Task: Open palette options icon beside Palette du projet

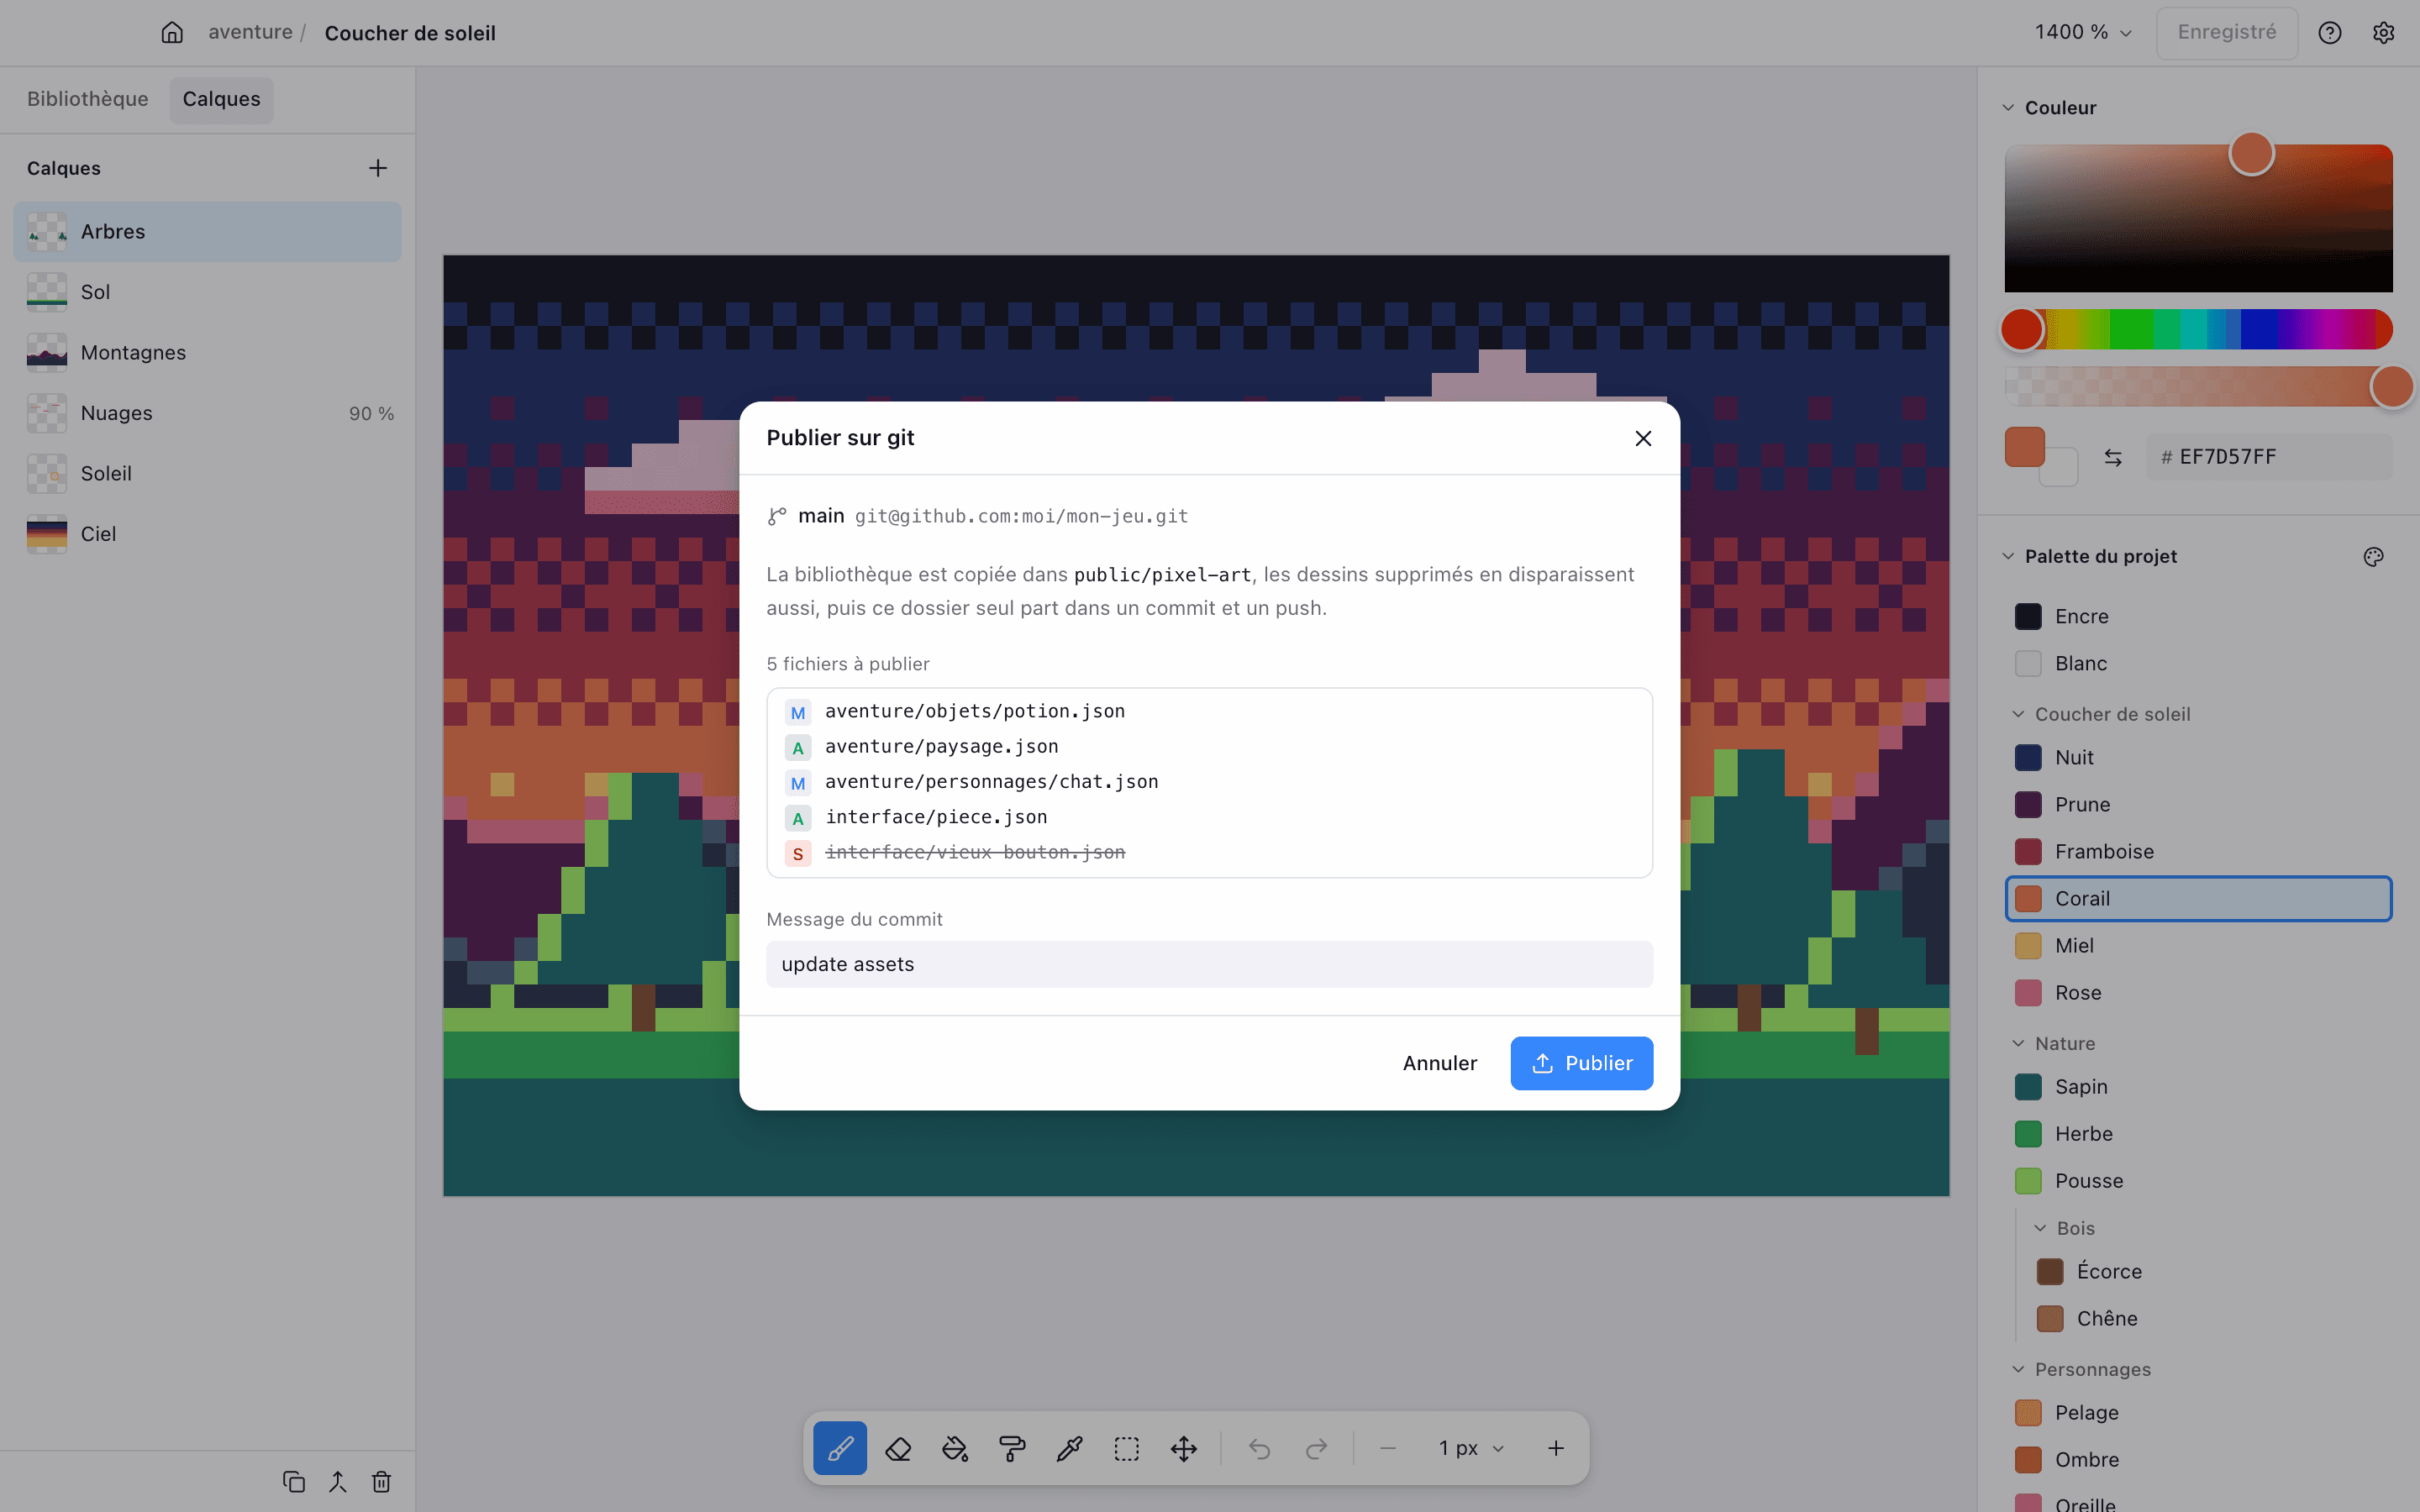Action: [x=2374, y=556]
